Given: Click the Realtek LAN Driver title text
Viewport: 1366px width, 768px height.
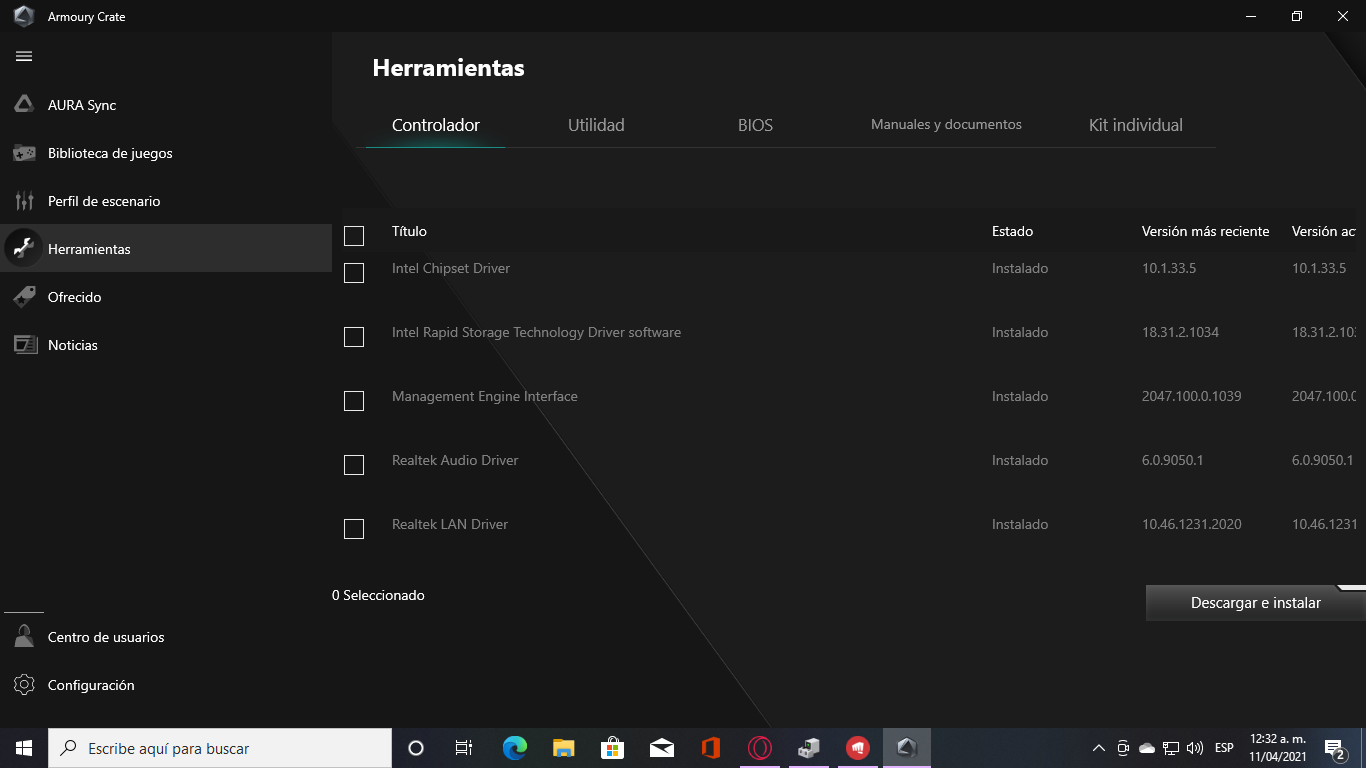Looking at the screenshot, I should (x=450, y=524).
